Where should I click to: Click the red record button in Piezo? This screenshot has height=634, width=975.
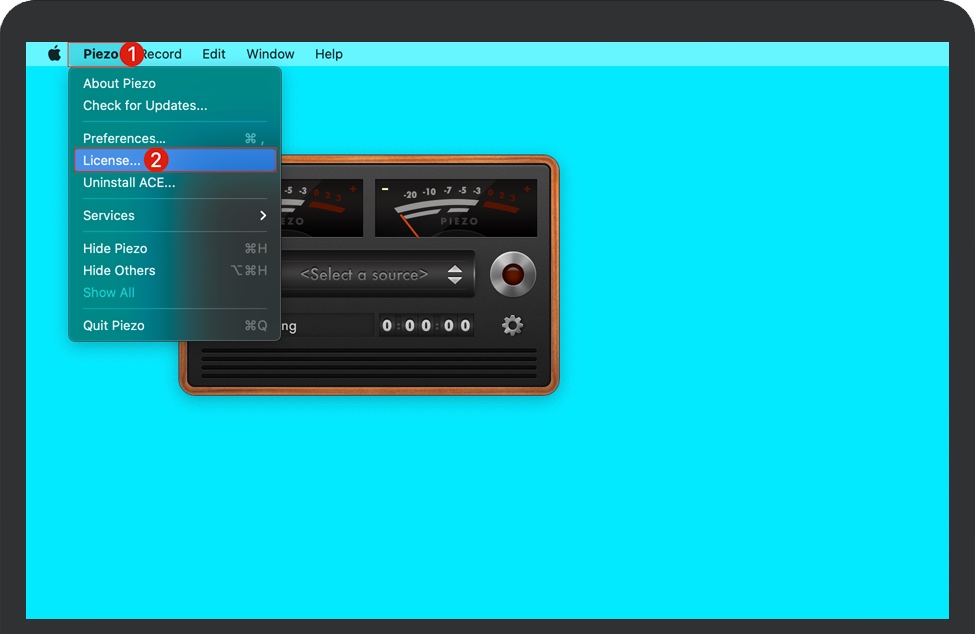tap(512, 274)
